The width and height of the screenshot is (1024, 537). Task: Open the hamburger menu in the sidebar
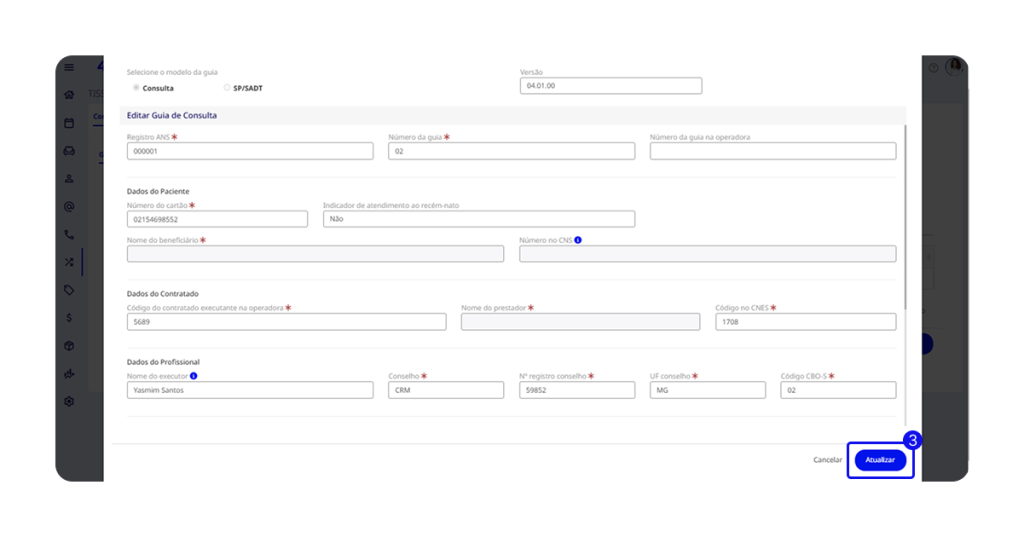(x=69, y=67)
